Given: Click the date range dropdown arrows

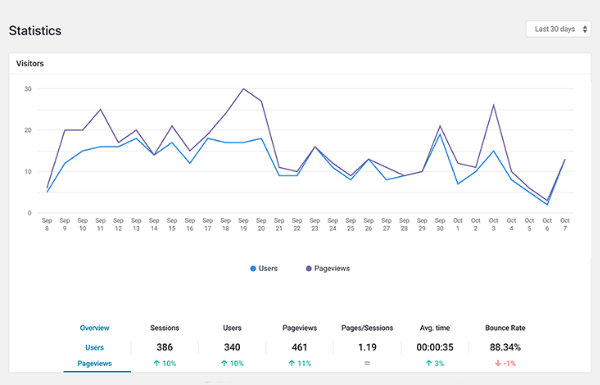Looking at the screenshot, I should pos(585,29).
